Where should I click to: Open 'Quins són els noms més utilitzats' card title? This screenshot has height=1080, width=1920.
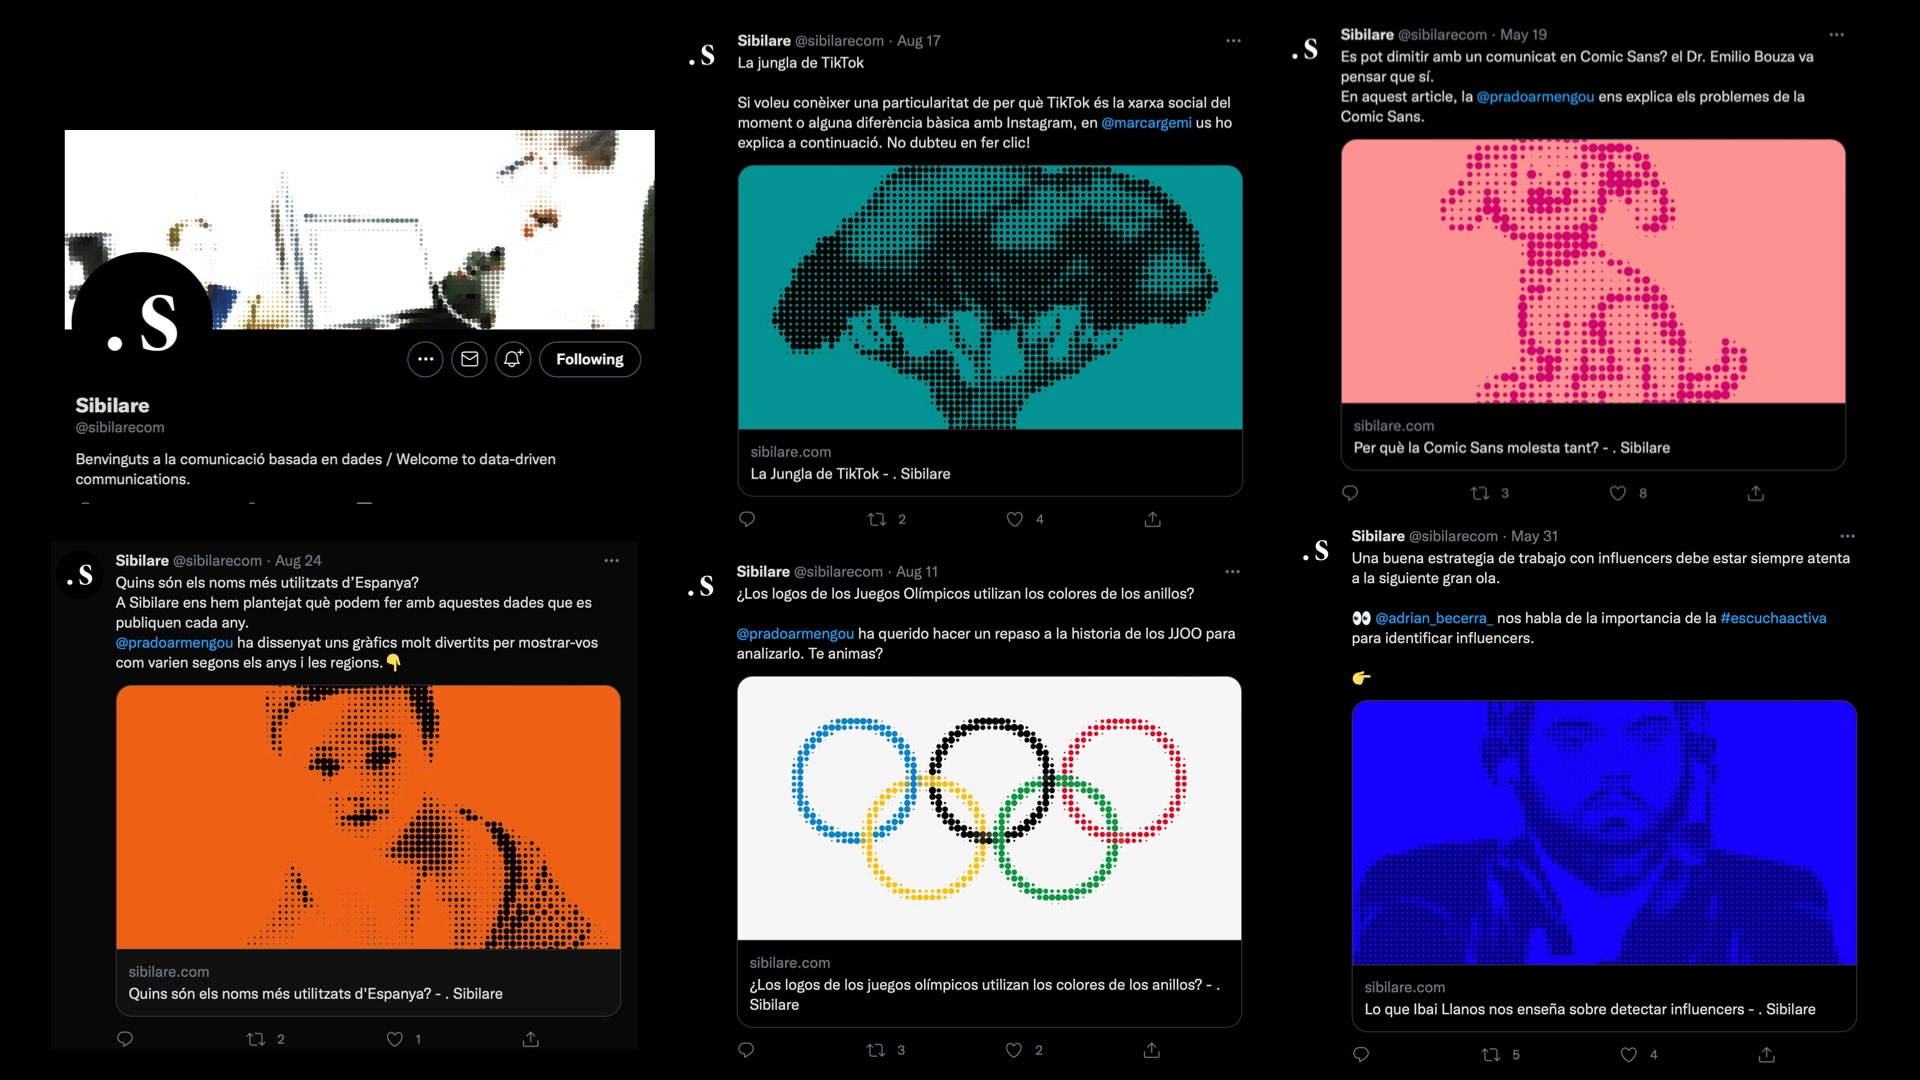click(315, 994)
